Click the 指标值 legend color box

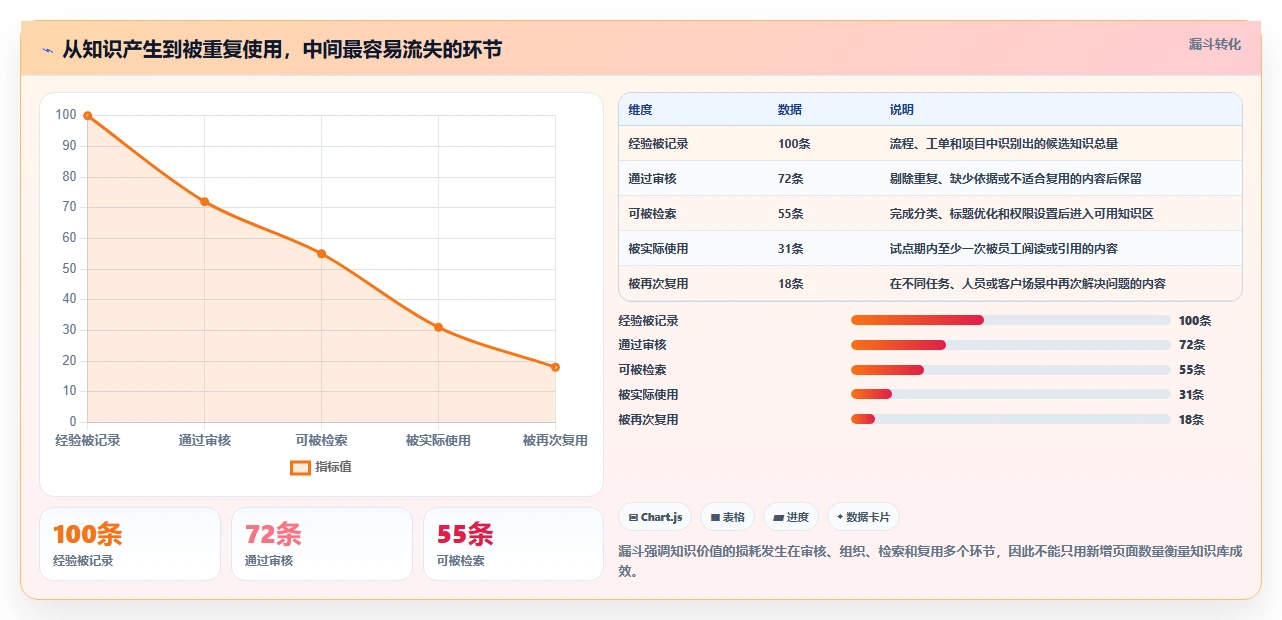[300, 467]
